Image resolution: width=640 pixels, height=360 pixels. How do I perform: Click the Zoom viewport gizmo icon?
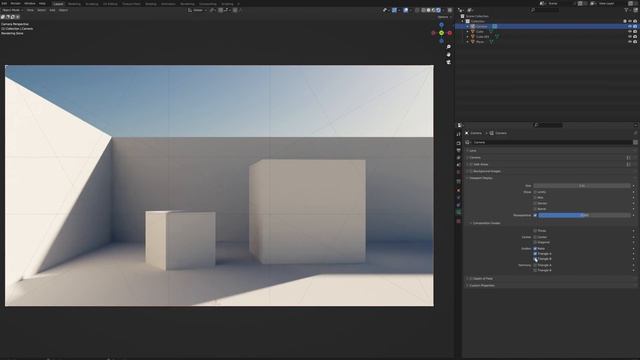pyautogui.click(x=449, y=47)
